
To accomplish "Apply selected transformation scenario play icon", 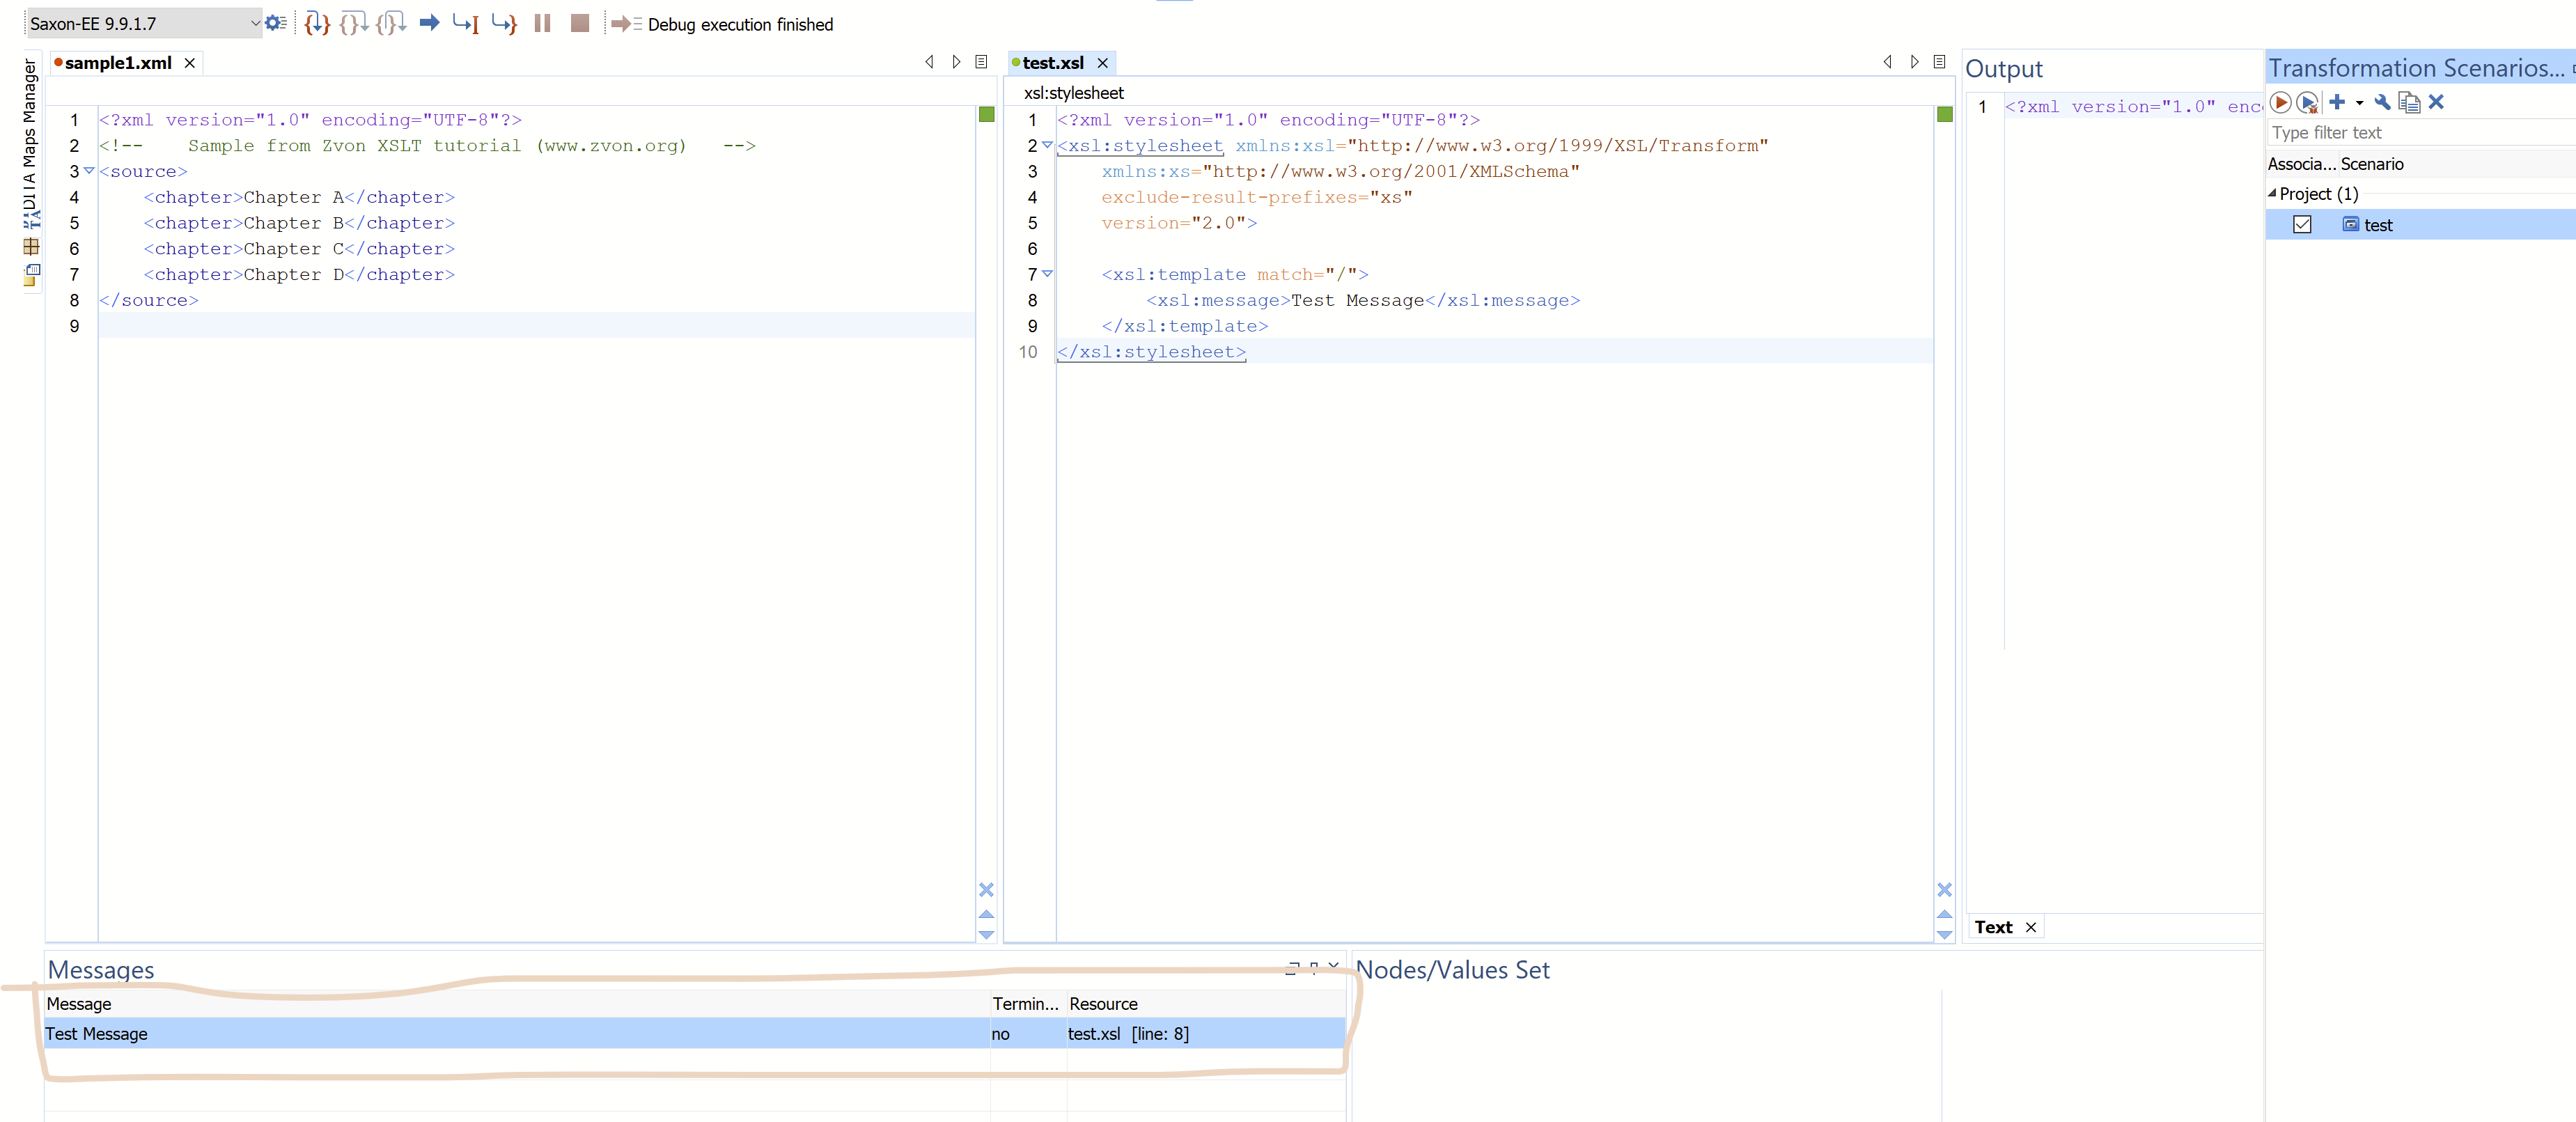I will coord(2281,102).
